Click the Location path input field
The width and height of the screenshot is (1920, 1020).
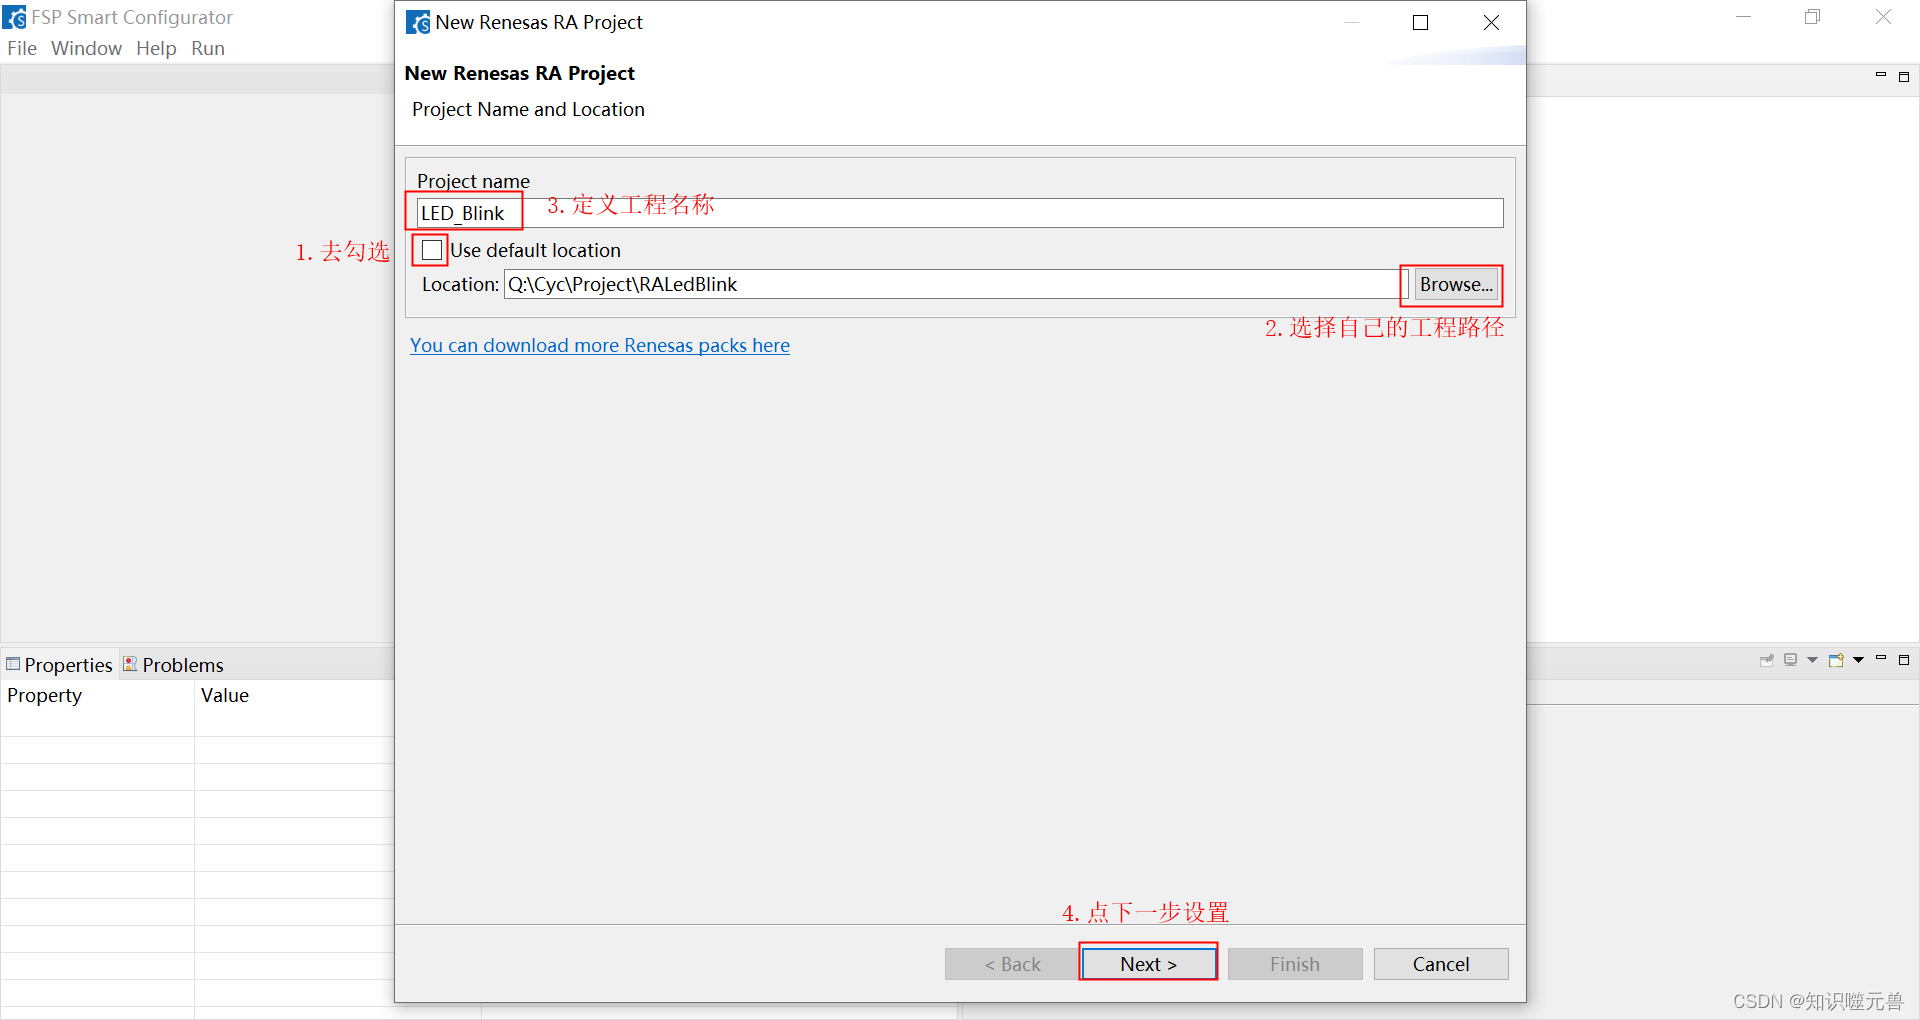pyautogui.click(x=955, y=284)
